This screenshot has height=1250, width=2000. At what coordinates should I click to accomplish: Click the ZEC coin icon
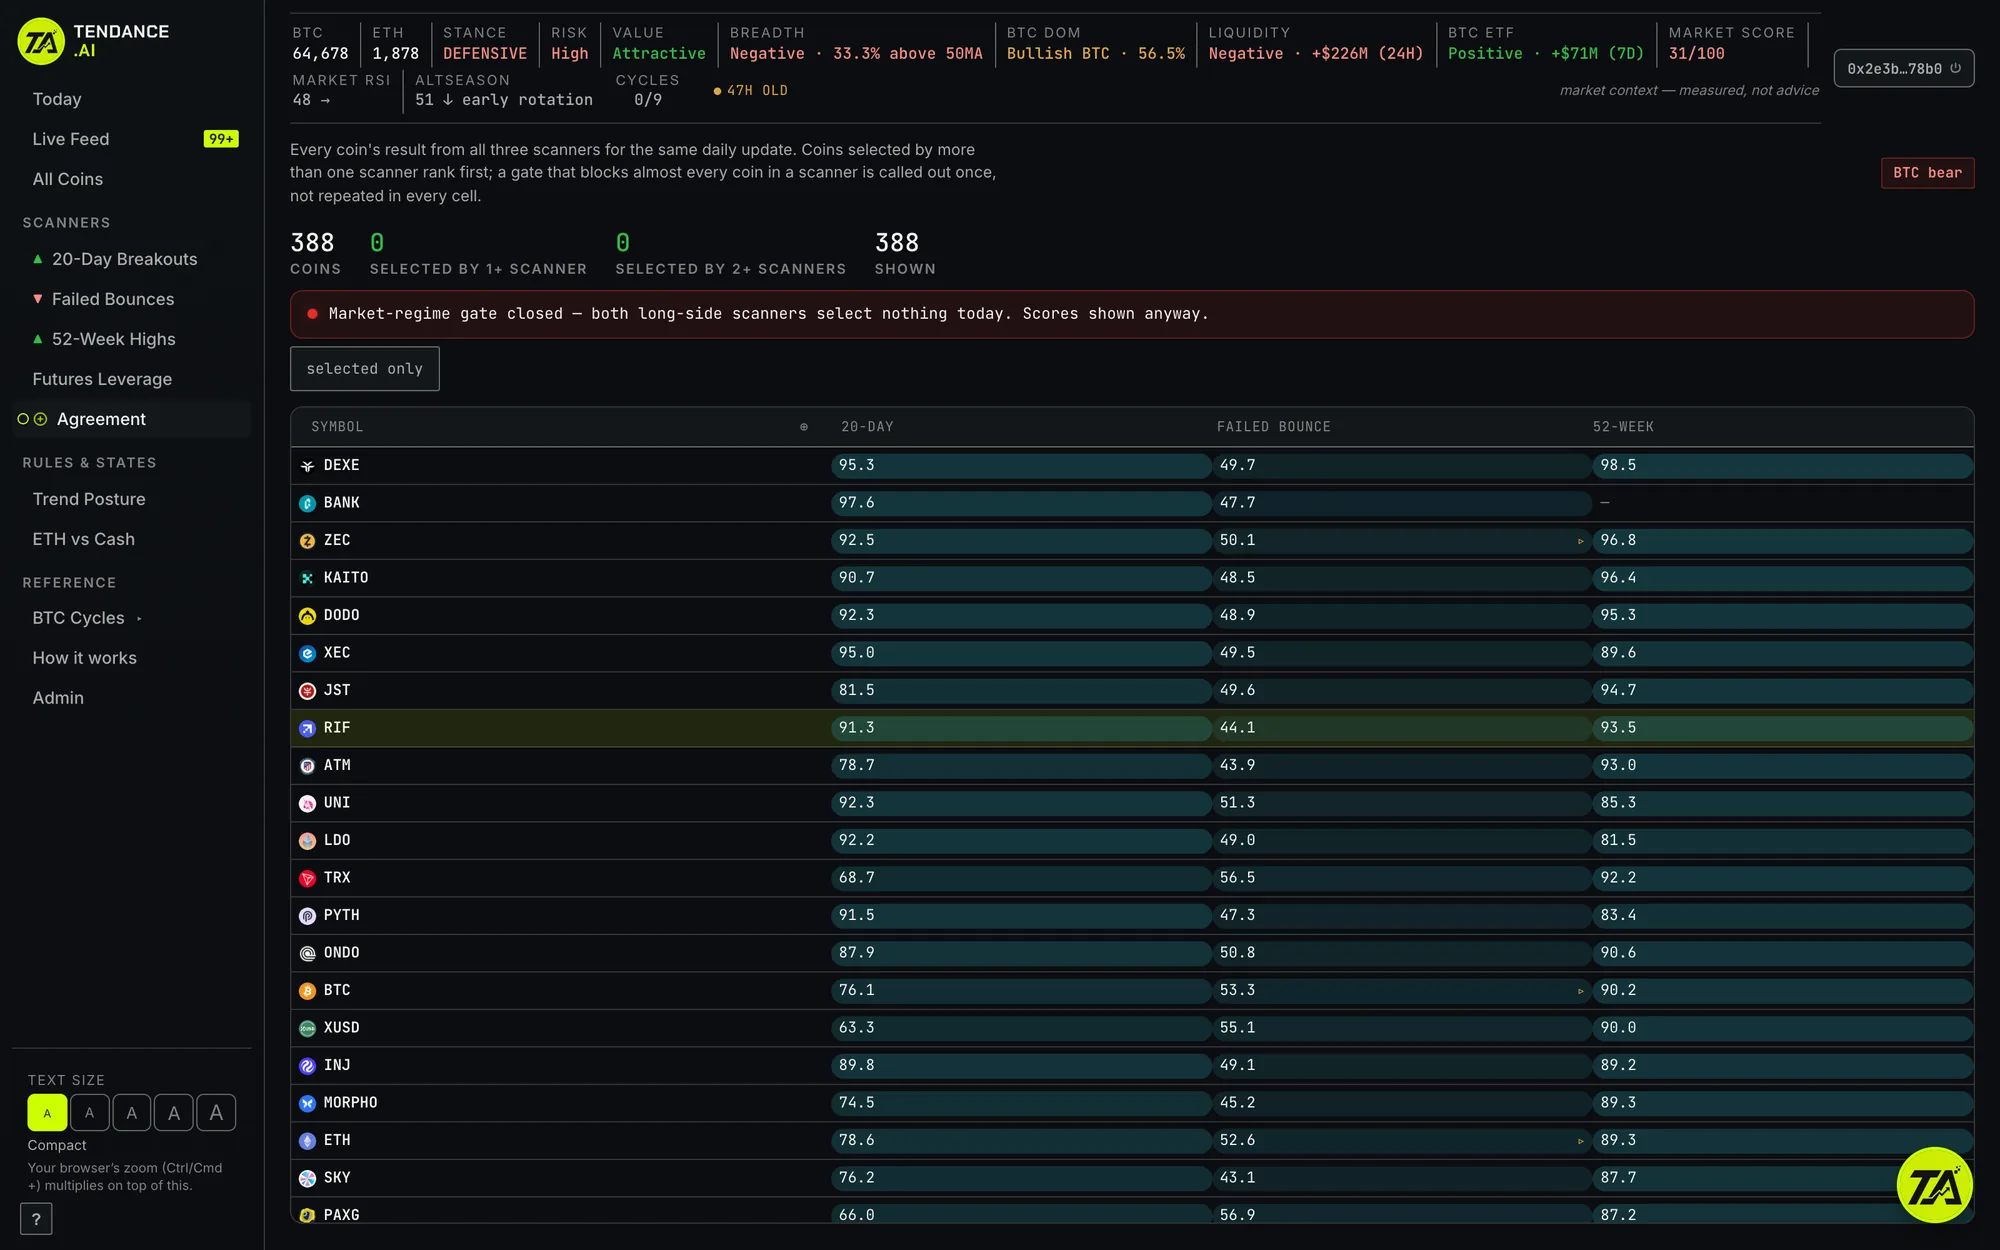pos(307,541)
